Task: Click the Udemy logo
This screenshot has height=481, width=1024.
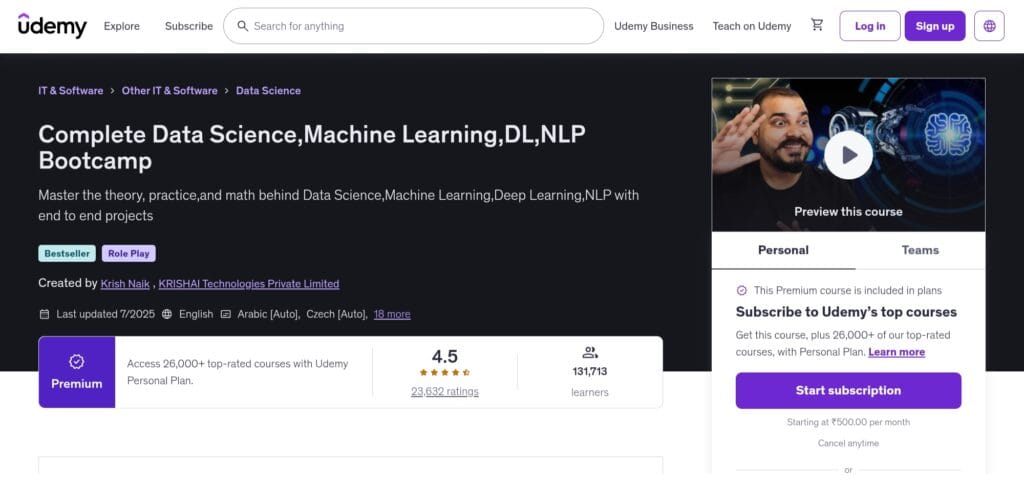Action: (52, 25)
